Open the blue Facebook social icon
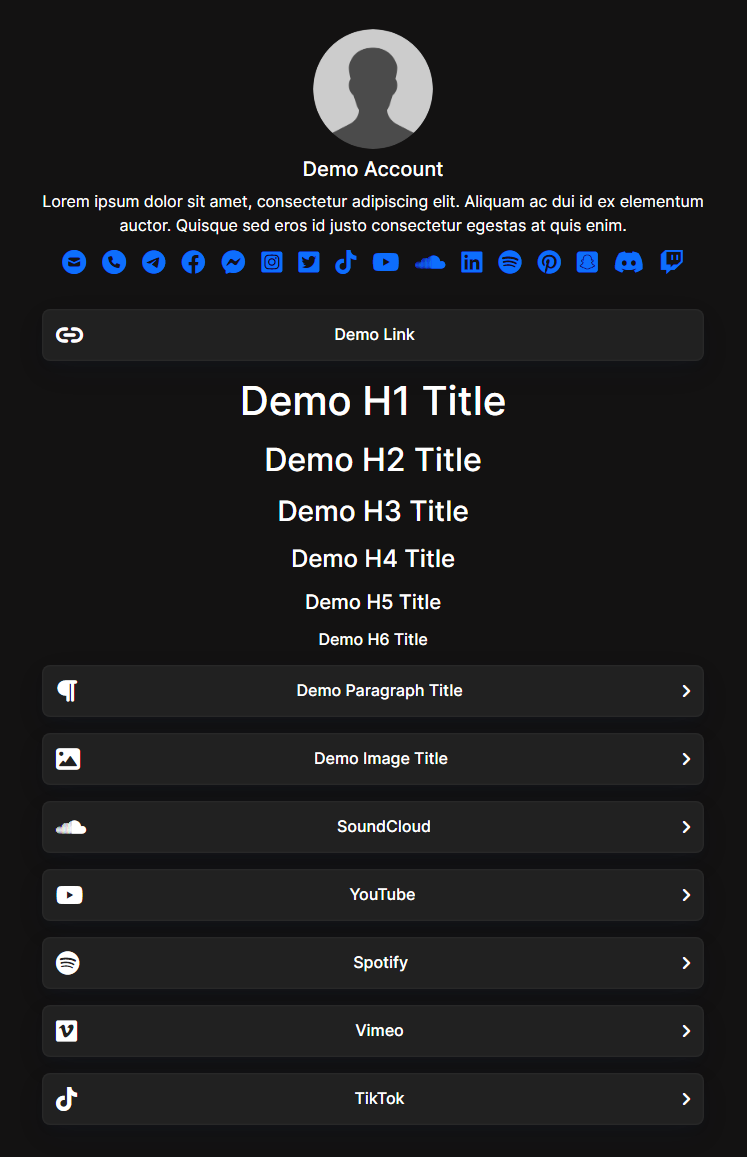Image resolution: width=747 pixels, height=1157 pixels. point(193,262)
